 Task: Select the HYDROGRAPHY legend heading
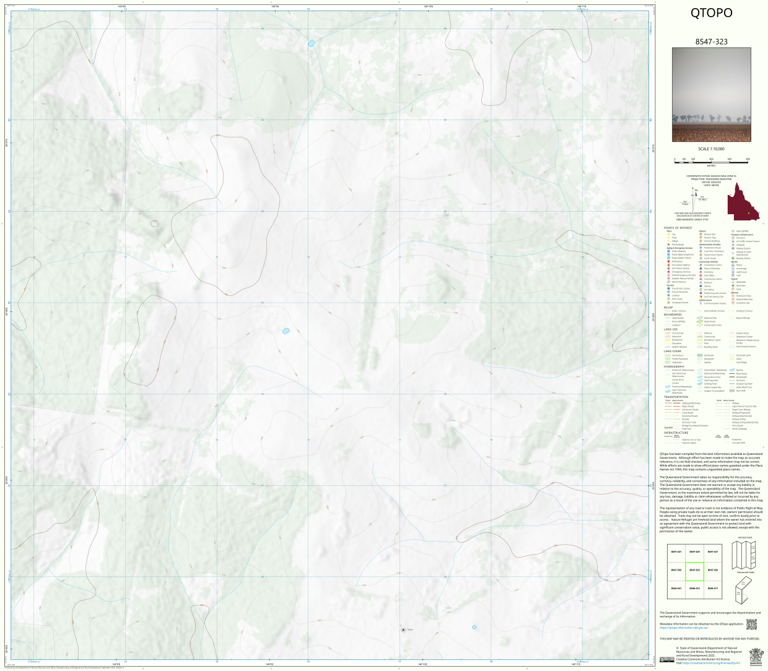(x=674, y=366)
